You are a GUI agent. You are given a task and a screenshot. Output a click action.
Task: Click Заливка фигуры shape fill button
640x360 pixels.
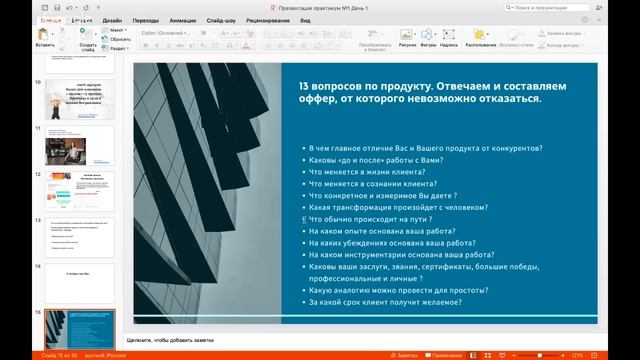click(x=560, y=33)
